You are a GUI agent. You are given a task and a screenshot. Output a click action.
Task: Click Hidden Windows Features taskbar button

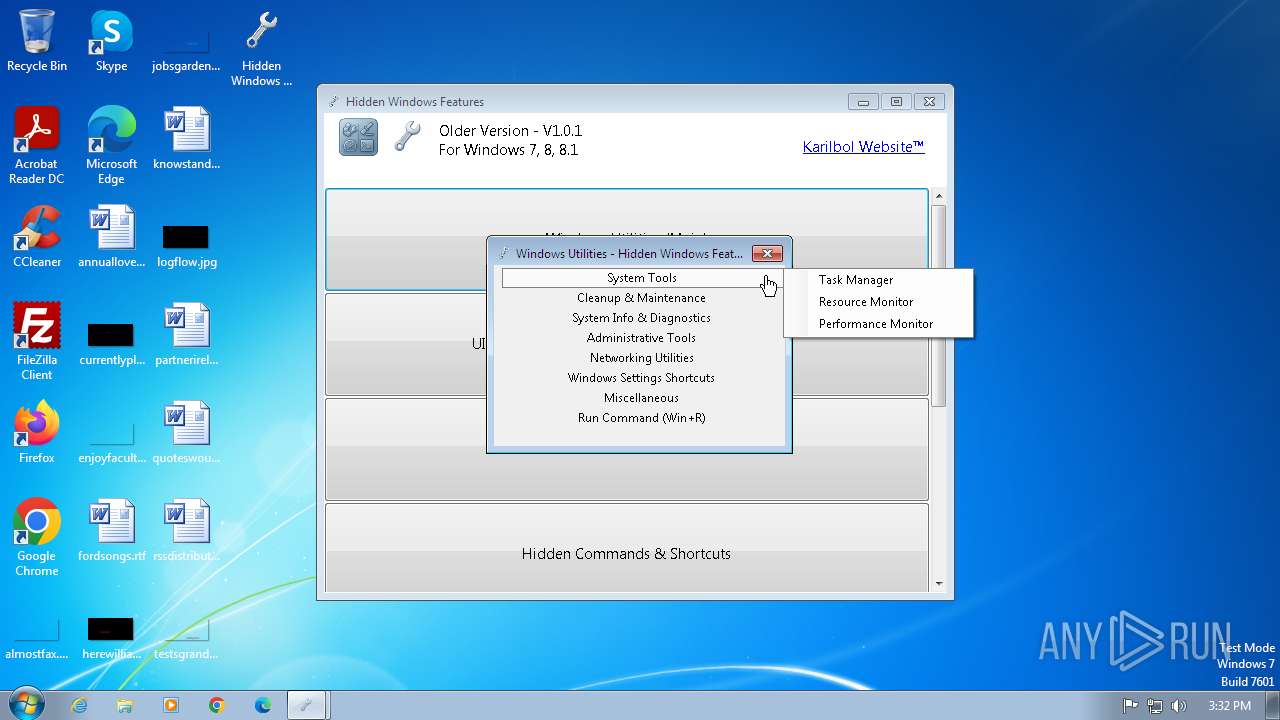[308, 705]
